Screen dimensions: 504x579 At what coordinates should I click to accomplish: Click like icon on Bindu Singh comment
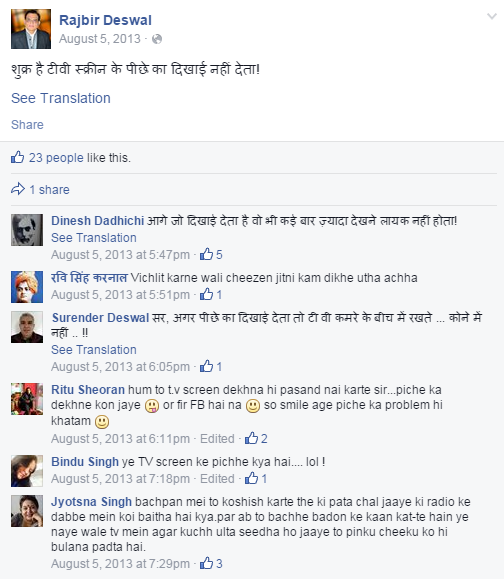point(251,478)
